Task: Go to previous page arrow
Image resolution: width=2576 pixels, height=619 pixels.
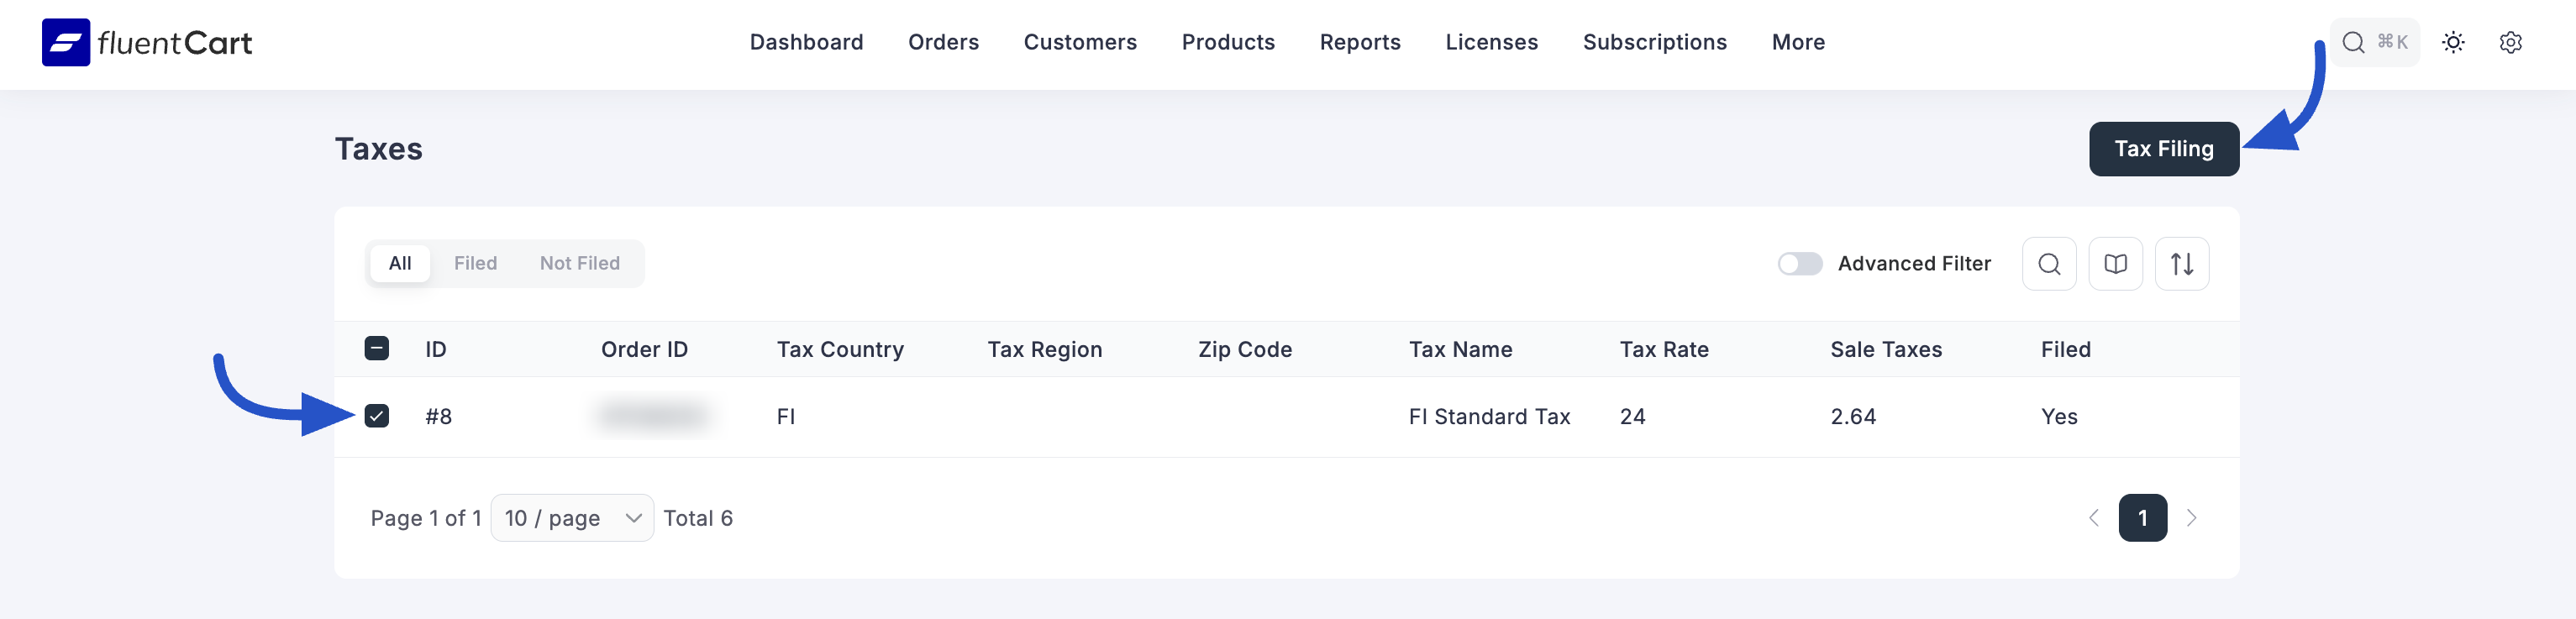Action: tap(2093, 518)
